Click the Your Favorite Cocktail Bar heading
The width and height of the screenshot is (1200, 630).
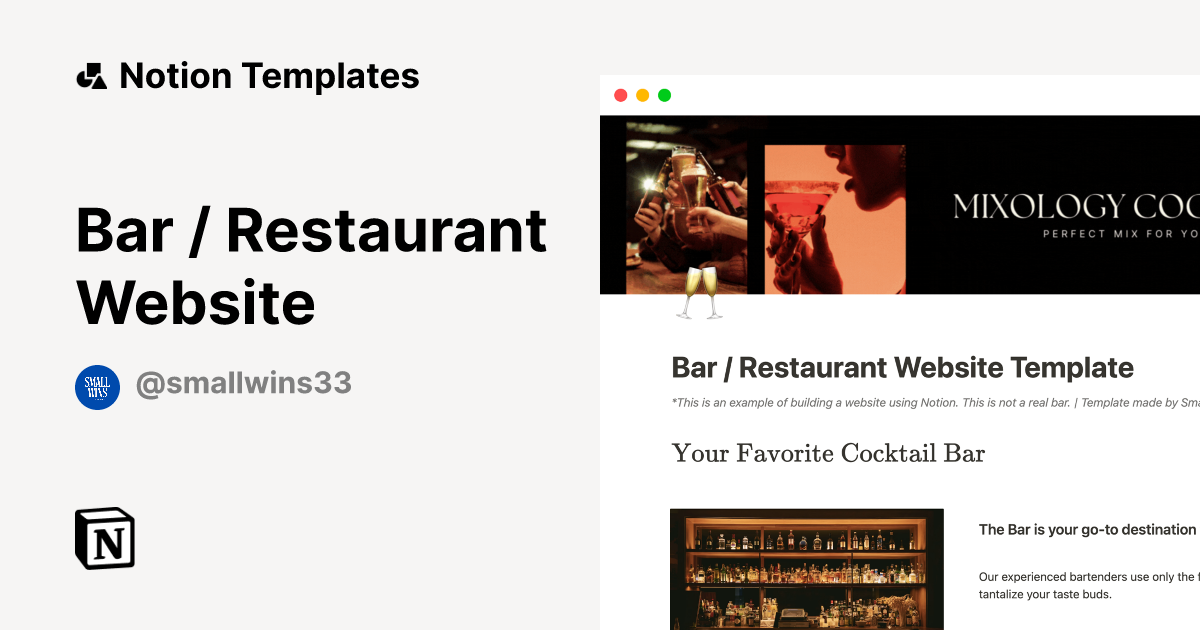[828, 453]
